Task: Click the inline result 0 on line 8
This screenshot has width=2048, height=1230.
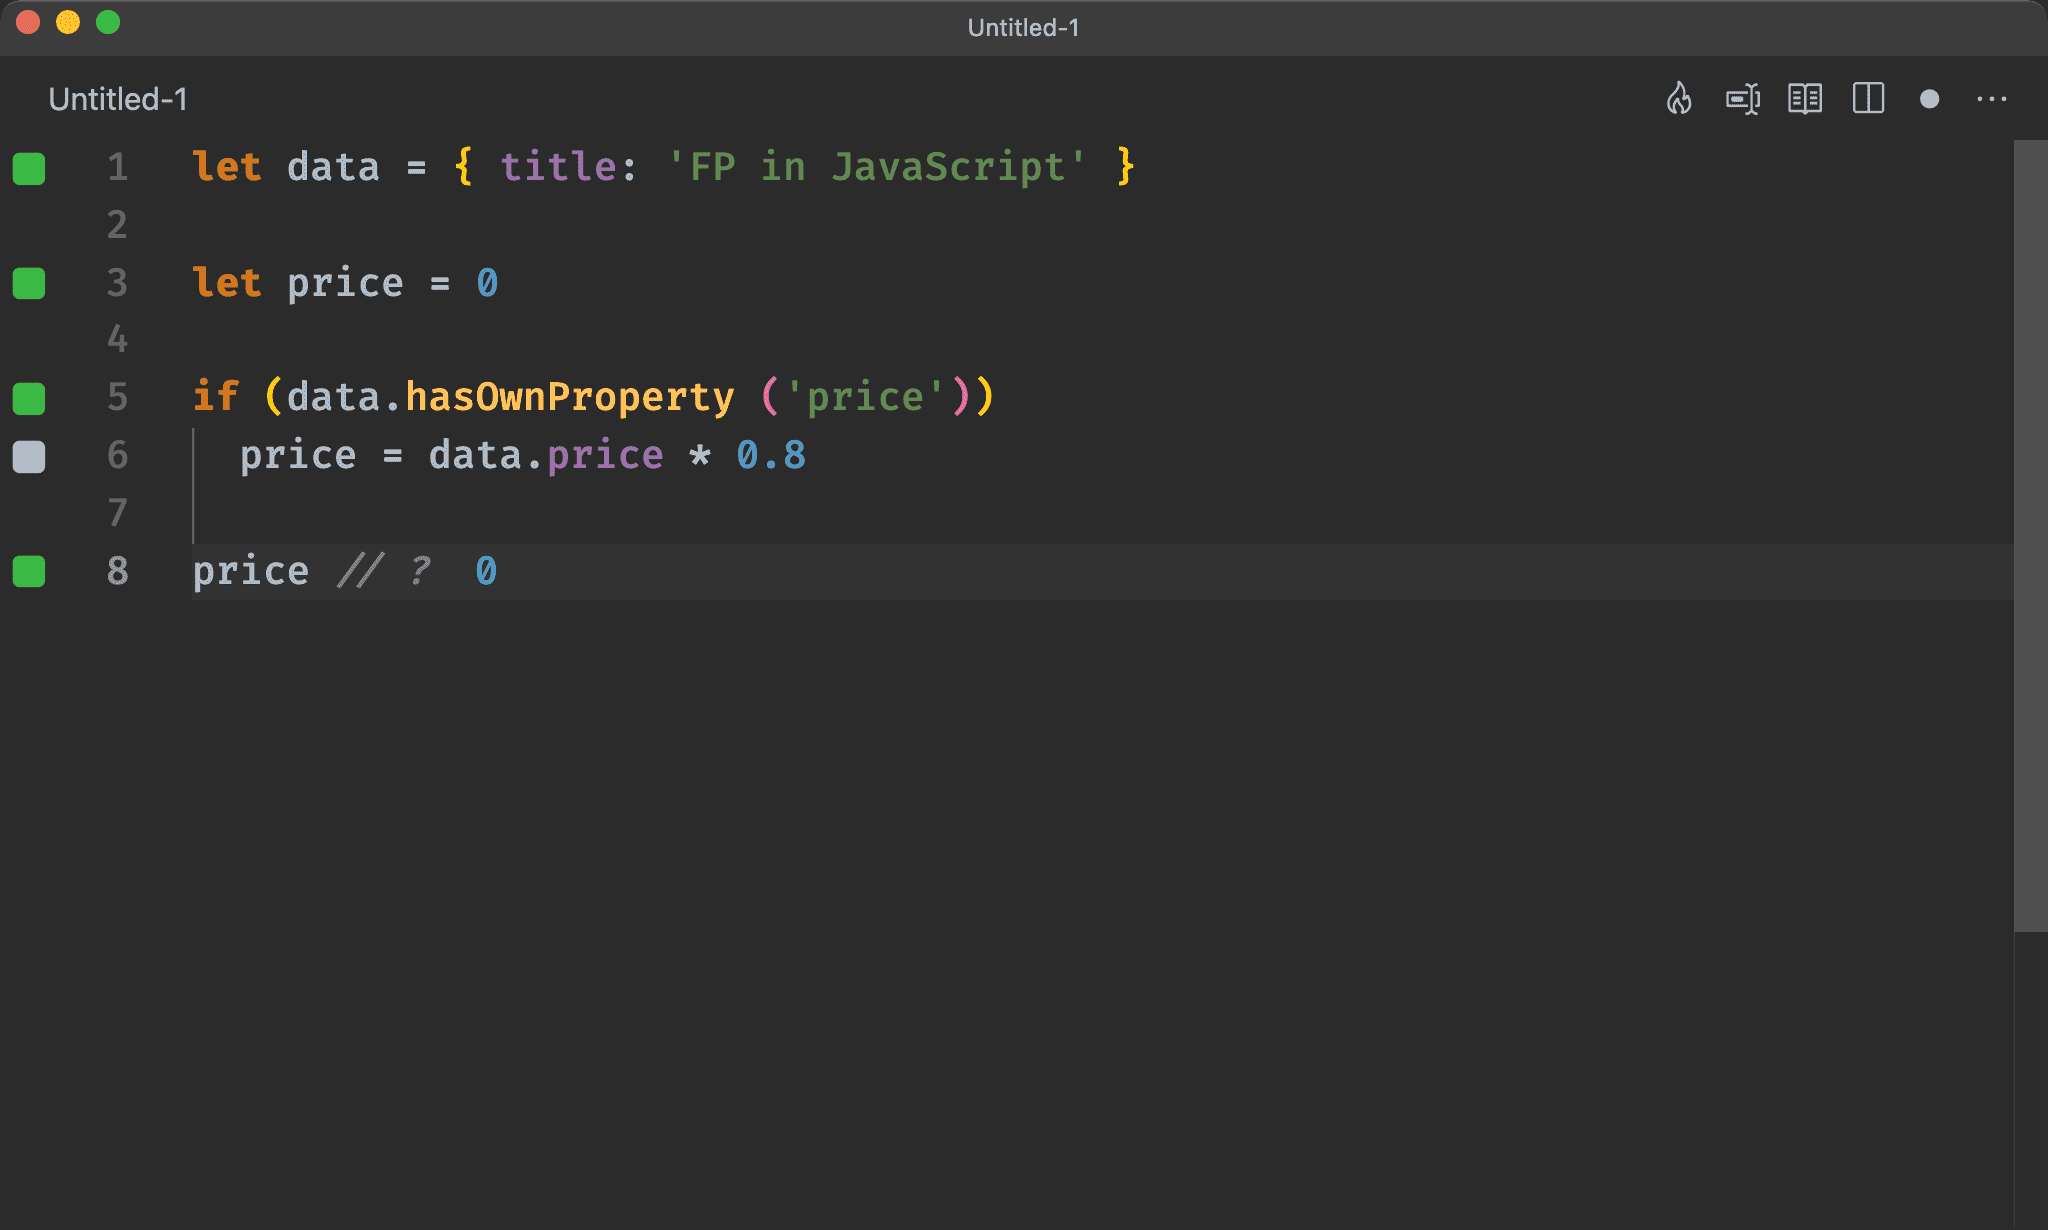Action: pyautogui.click(x=486, y=571)
